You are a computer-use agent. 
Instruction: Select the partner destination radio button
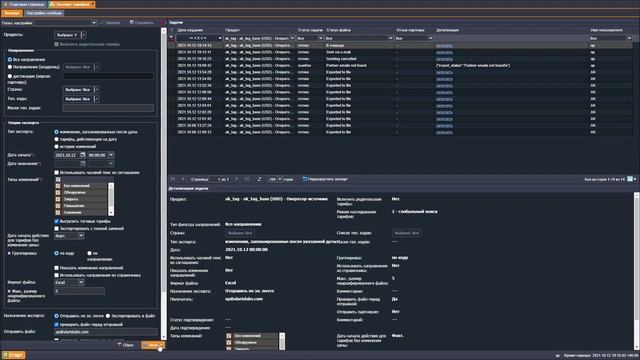(x=10, y=76)
